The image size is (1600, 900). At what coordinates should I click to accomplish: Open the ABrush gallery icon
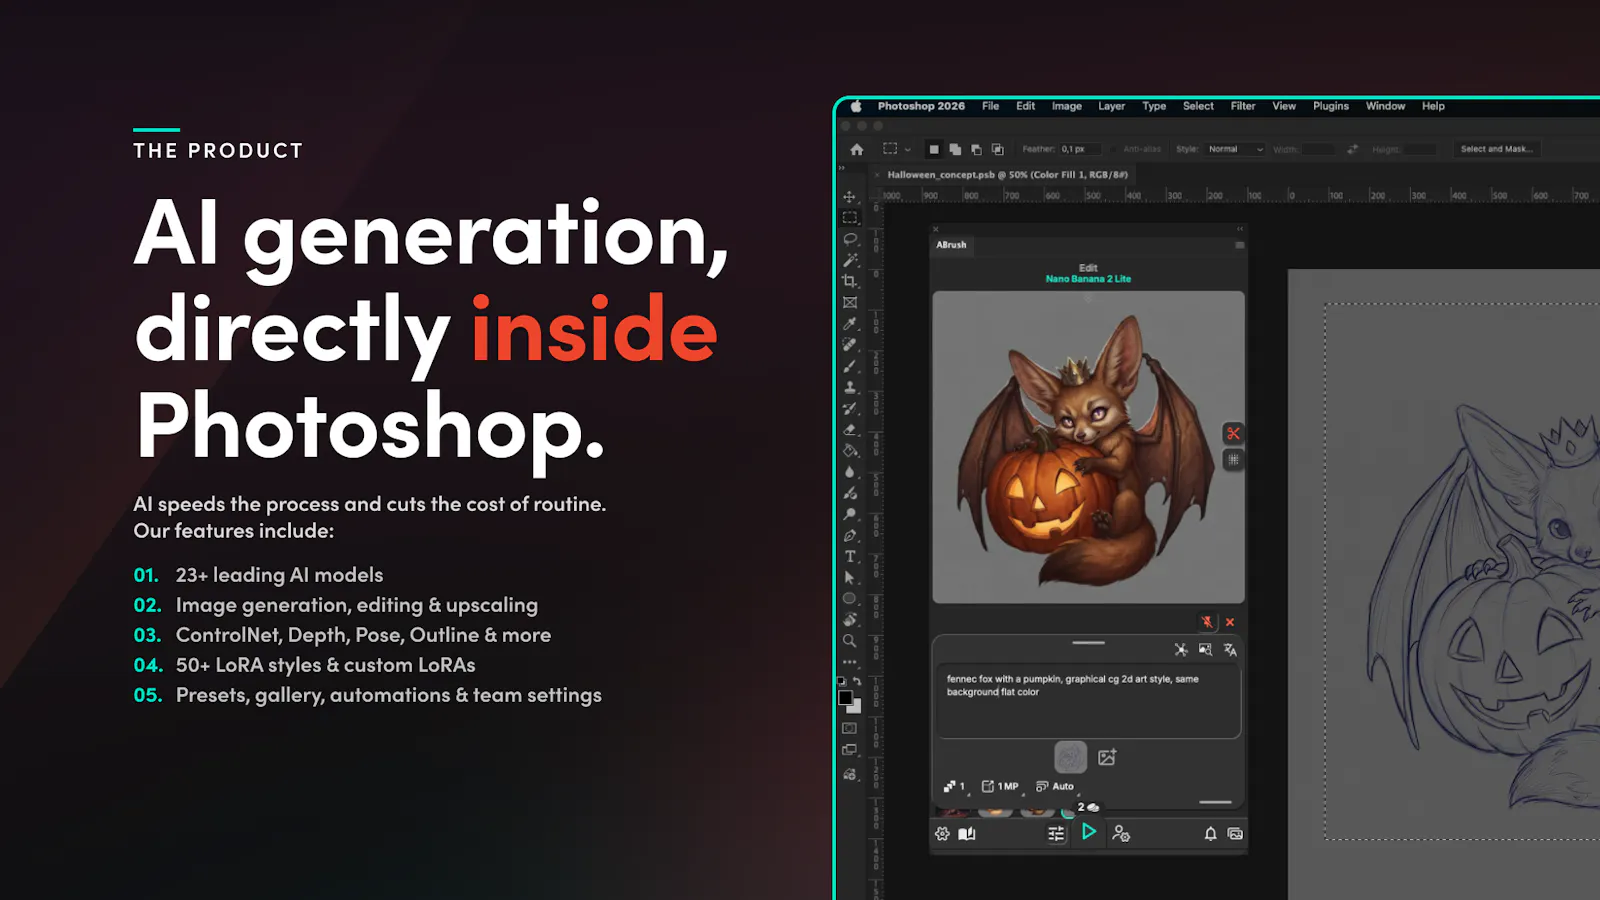click(x=1235, y=833)
